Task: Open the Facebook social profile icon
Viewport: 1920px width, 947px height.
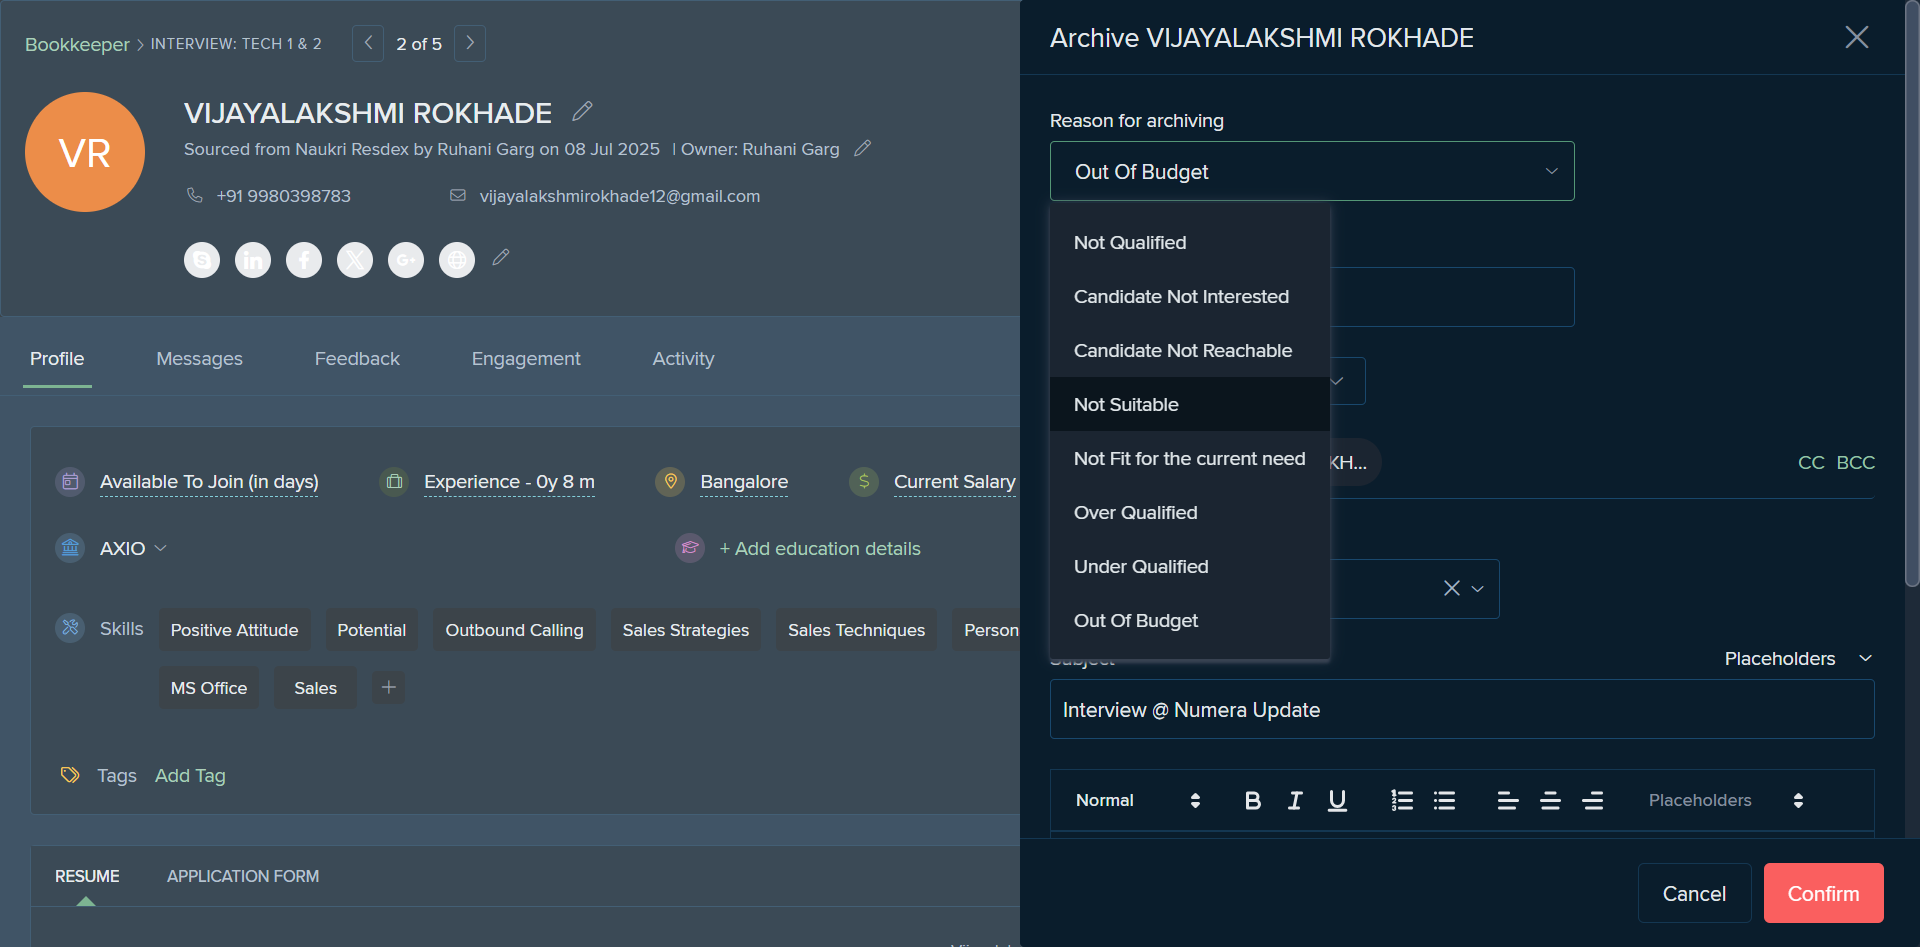Action: click(304, 260)
